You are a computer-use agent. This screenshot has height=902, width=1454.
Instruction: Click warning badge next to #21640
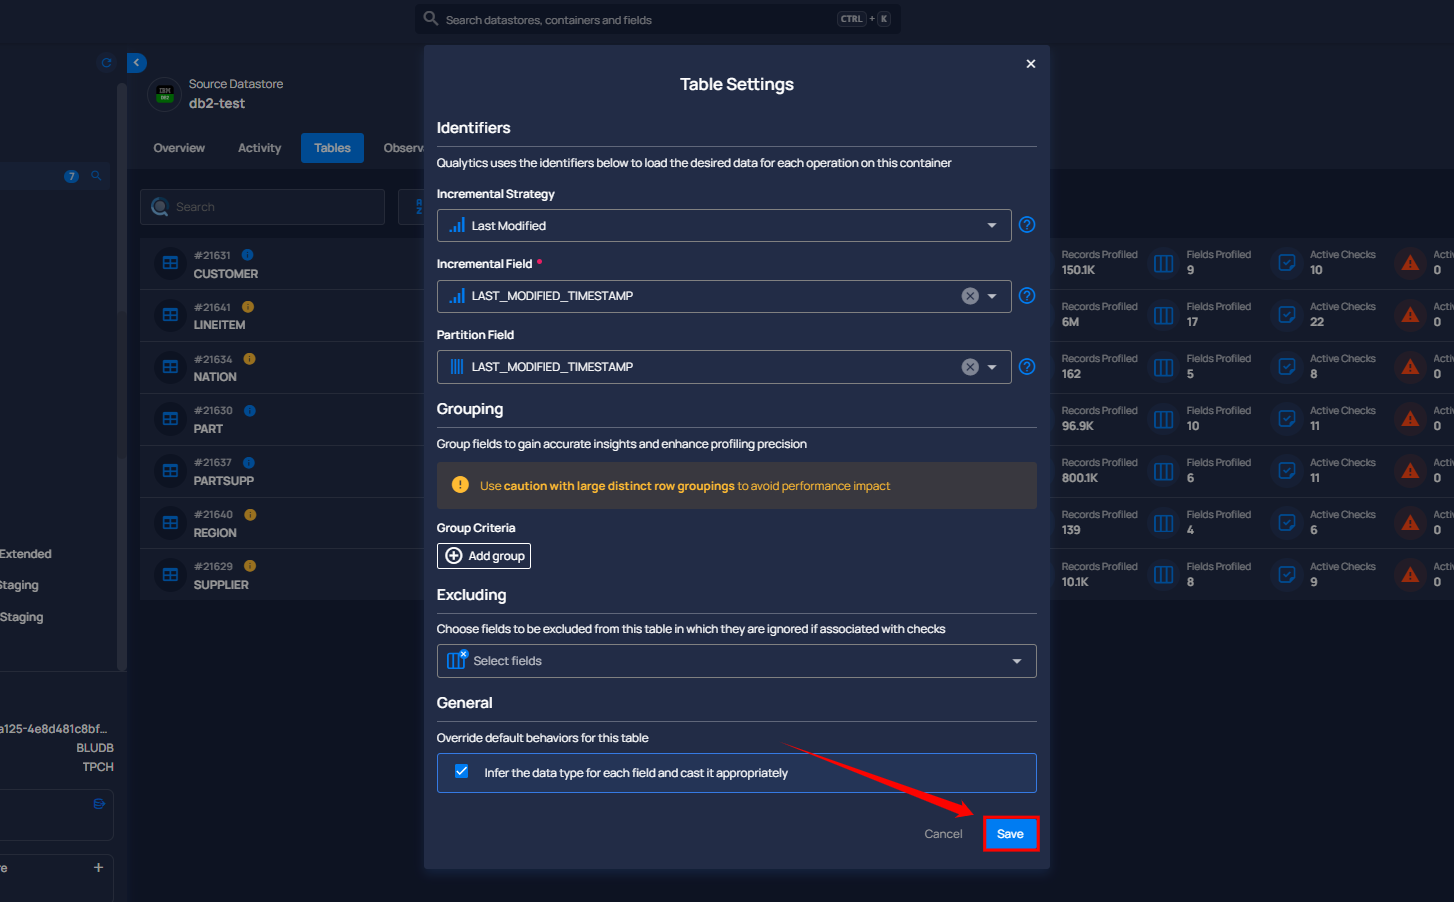click(x=250, y=515)
